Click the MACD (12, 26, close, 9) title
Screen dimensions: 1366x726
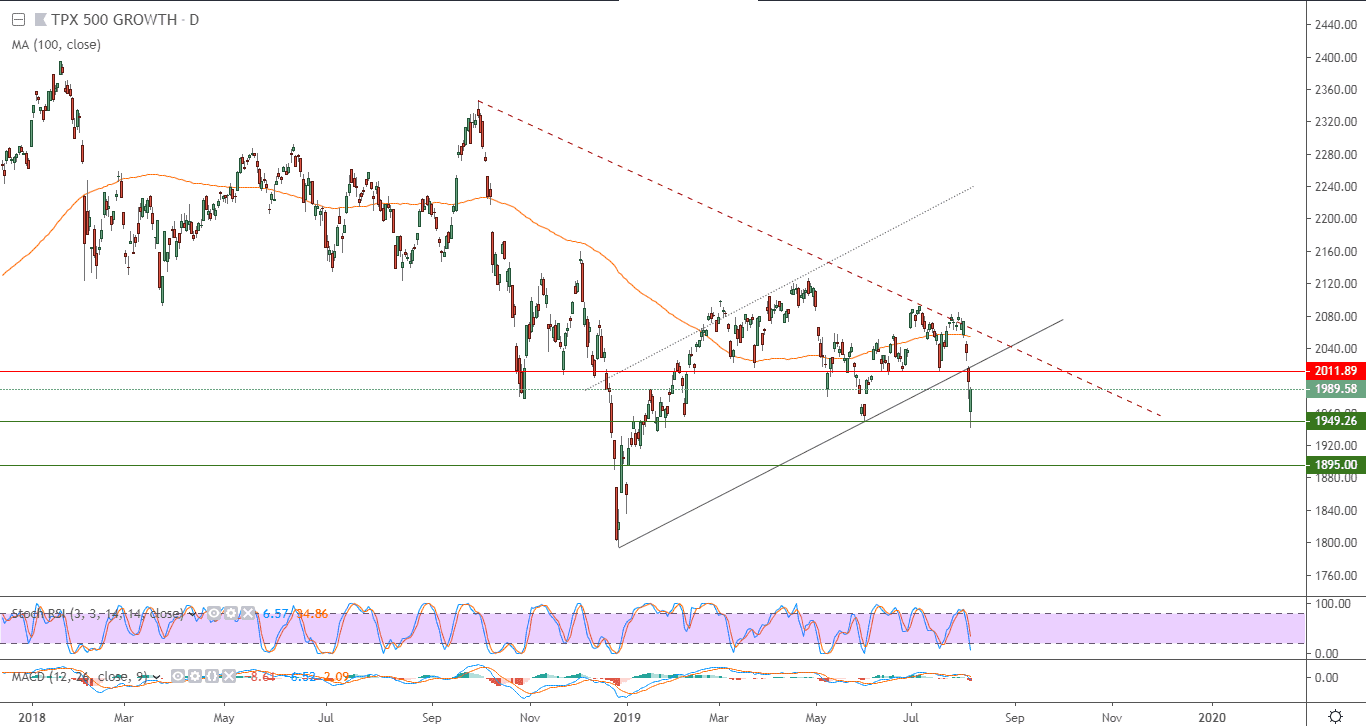tap(80, 677)
